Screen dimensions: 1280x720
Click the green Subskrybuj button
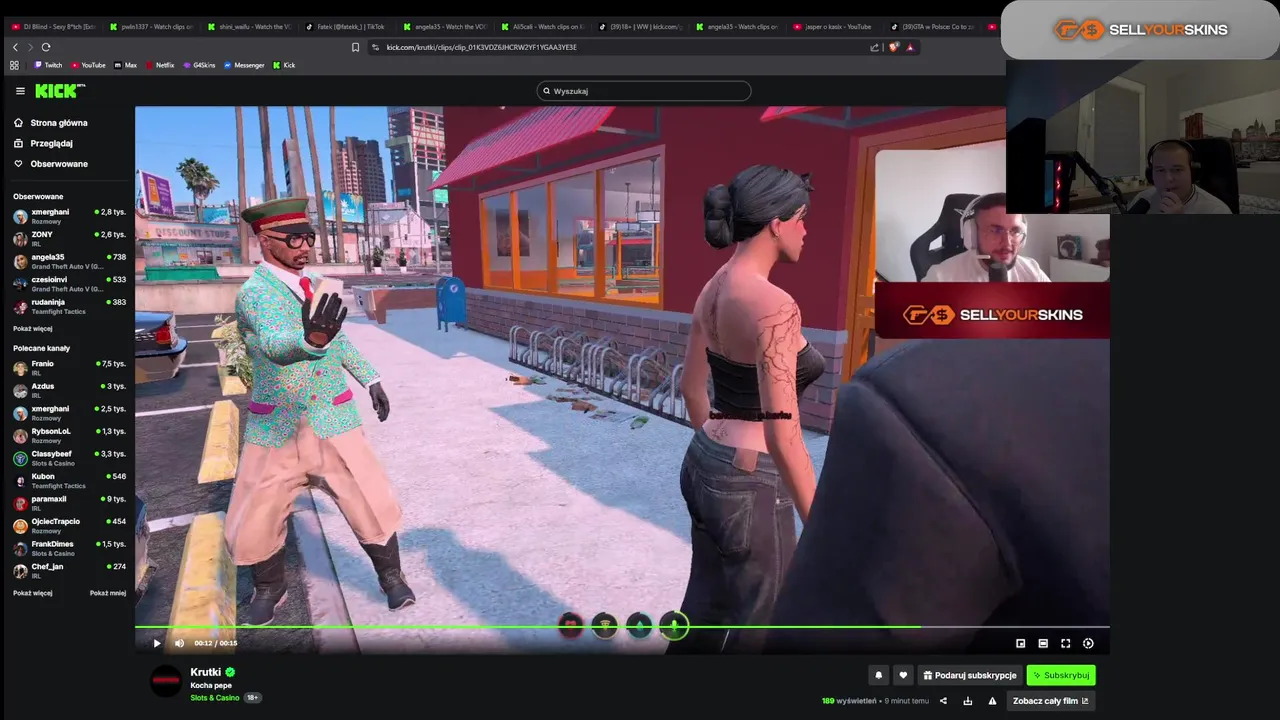pyautogui.click(x=1061, y=675)
